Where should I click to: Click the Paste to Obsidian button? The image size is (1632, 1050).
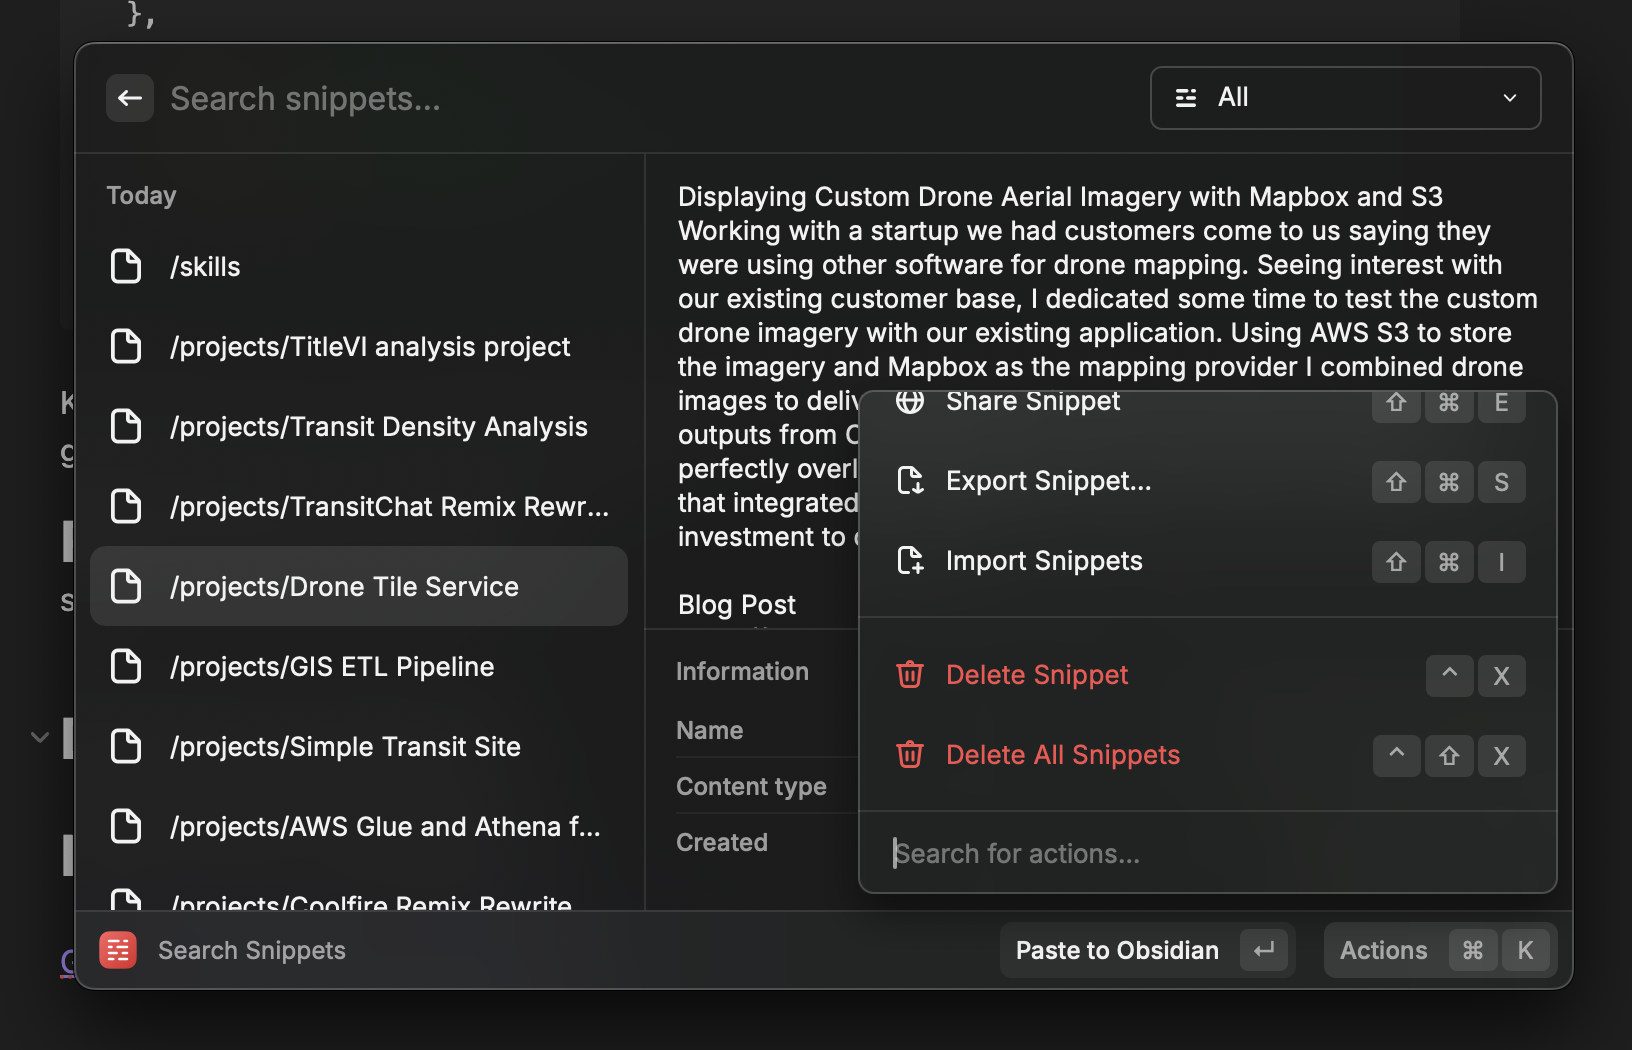pos(1148,950)
